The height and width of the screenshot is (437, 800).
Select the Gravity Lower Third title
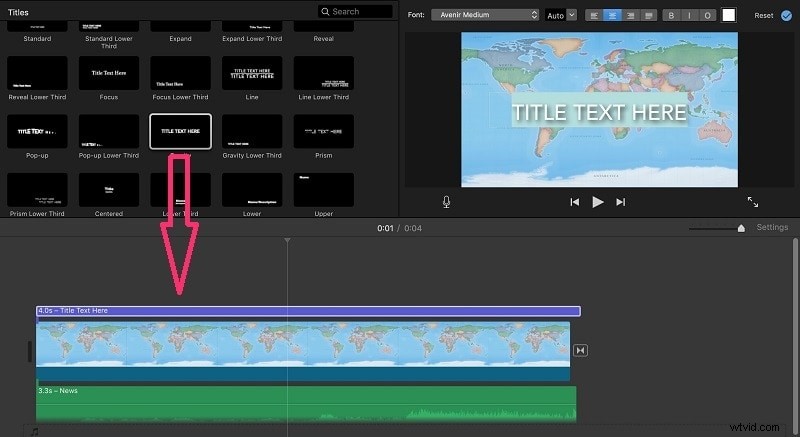click(x=252, y=132)
